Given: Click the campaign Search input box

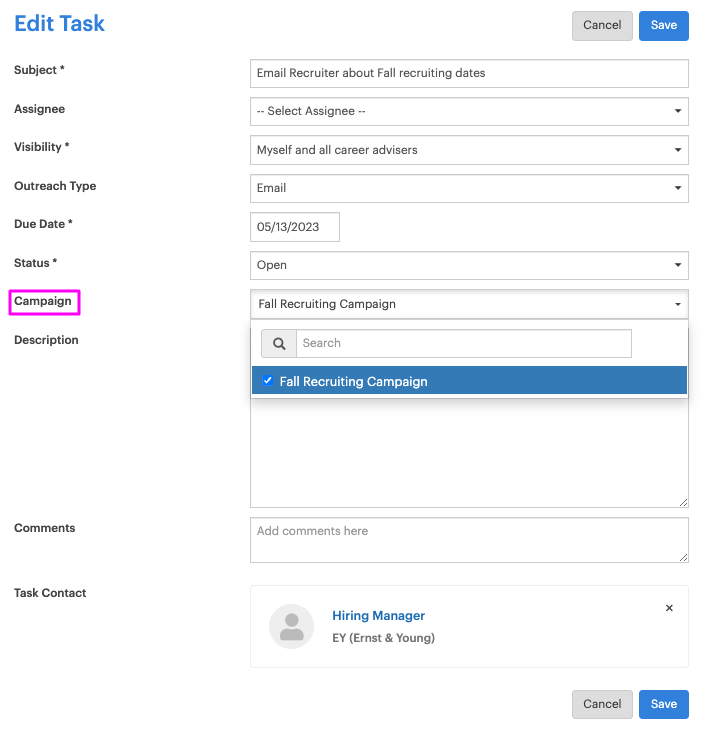Looking at the screenshot, I should click(464, 344).
